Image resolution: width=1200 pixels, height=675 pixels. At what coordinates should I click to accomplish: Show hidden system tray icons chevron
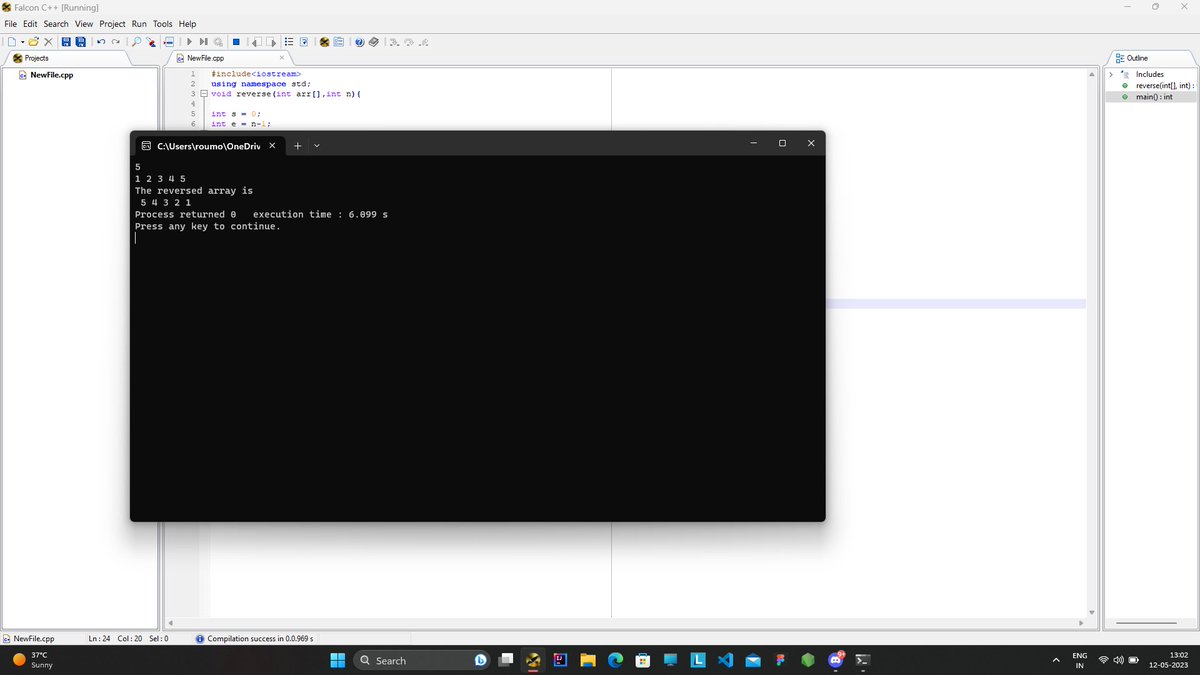pyautogui.click(x=1055, y=660)
